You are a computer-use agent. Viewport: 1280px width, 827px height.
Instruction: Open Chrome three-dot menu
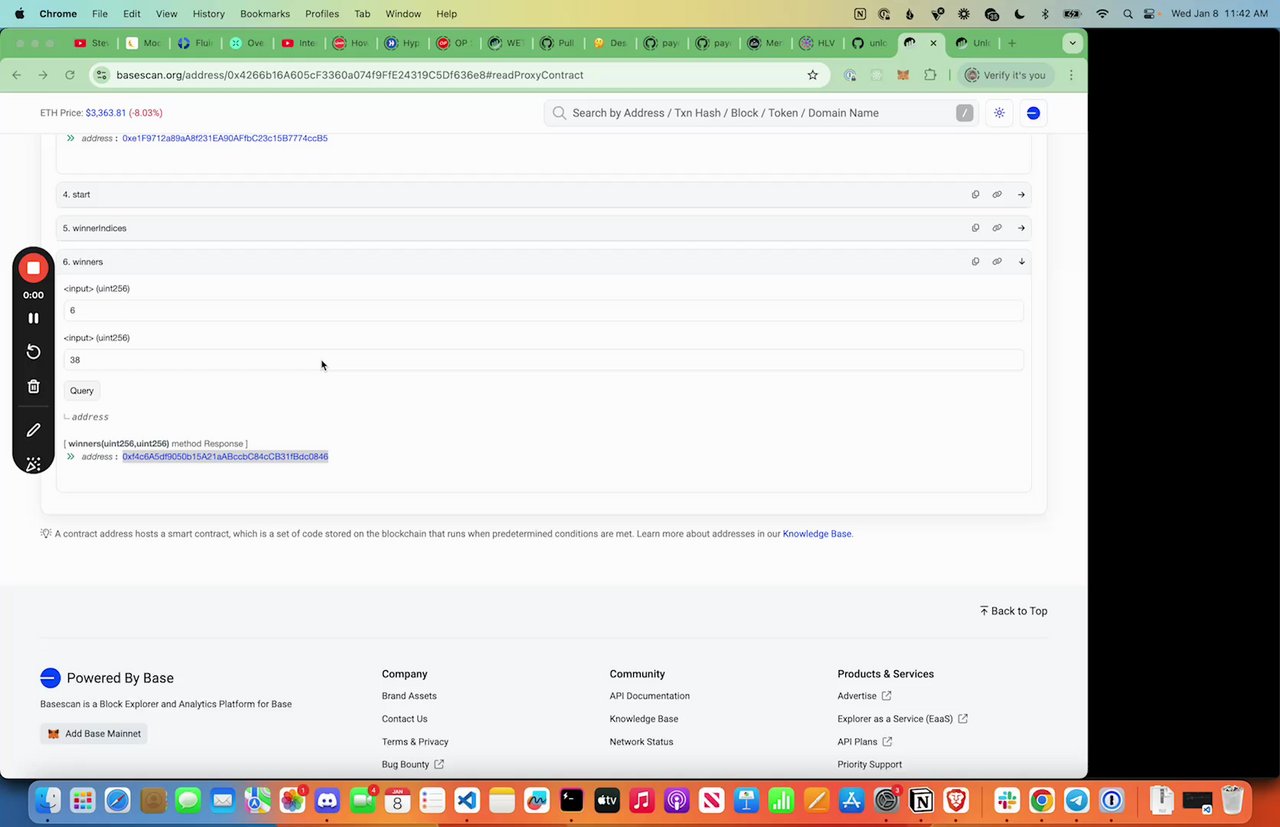[x=1071, y=75]
